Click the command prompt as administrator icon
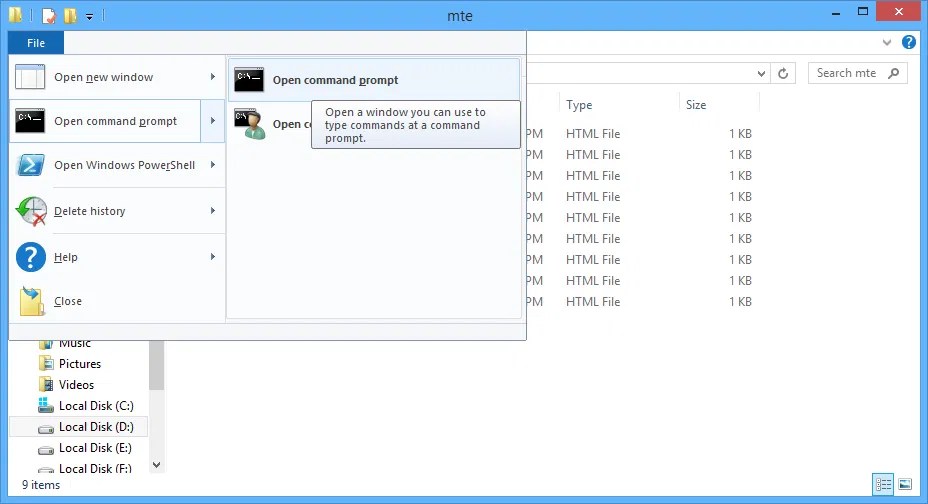The height and width of the screenshot is (504, 928). 249,124
